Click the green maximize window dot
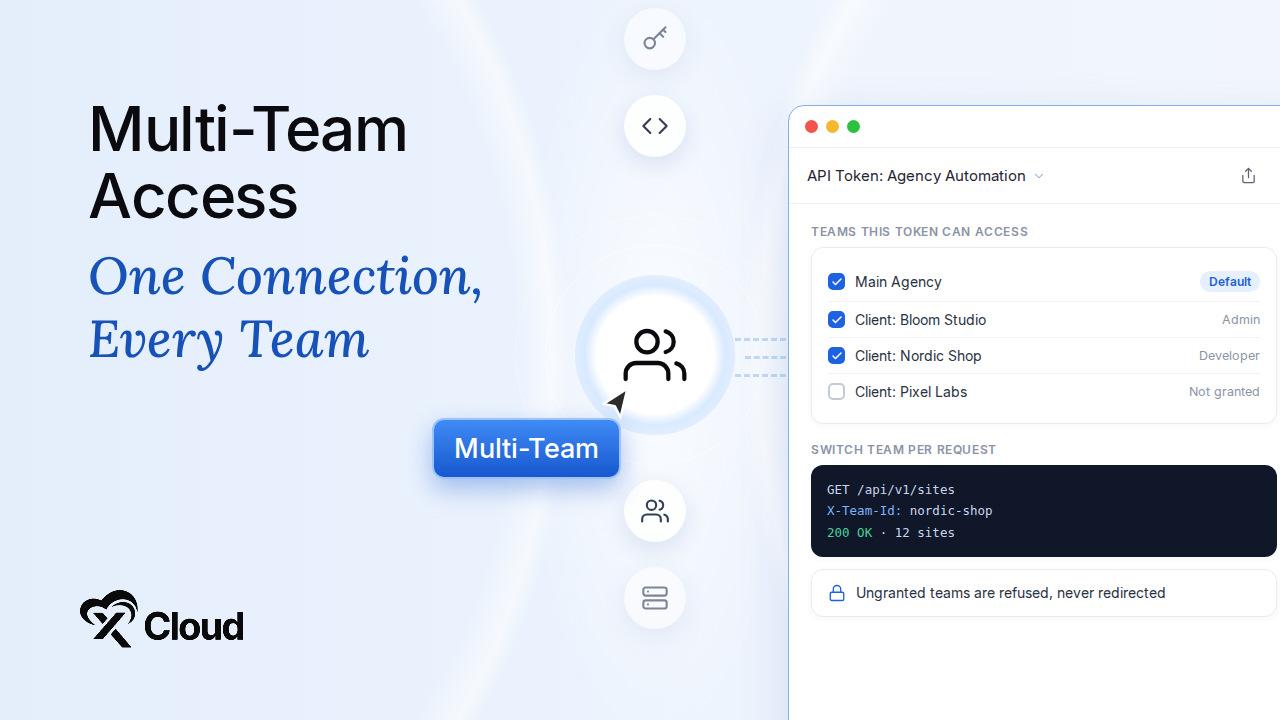 [853, 127]
